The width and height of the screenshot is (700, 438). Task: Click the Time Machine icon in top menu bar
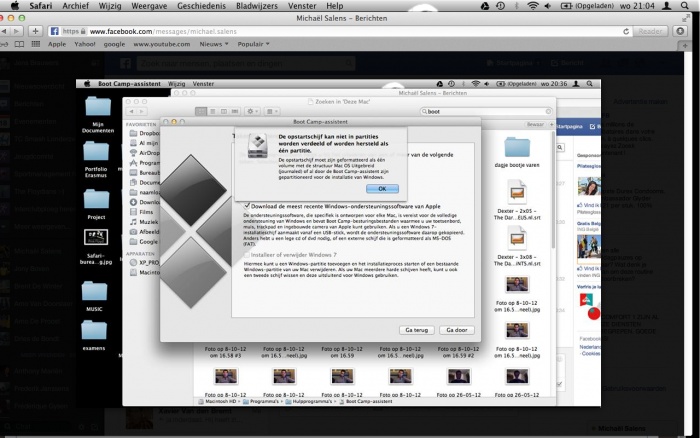point(500,6)
